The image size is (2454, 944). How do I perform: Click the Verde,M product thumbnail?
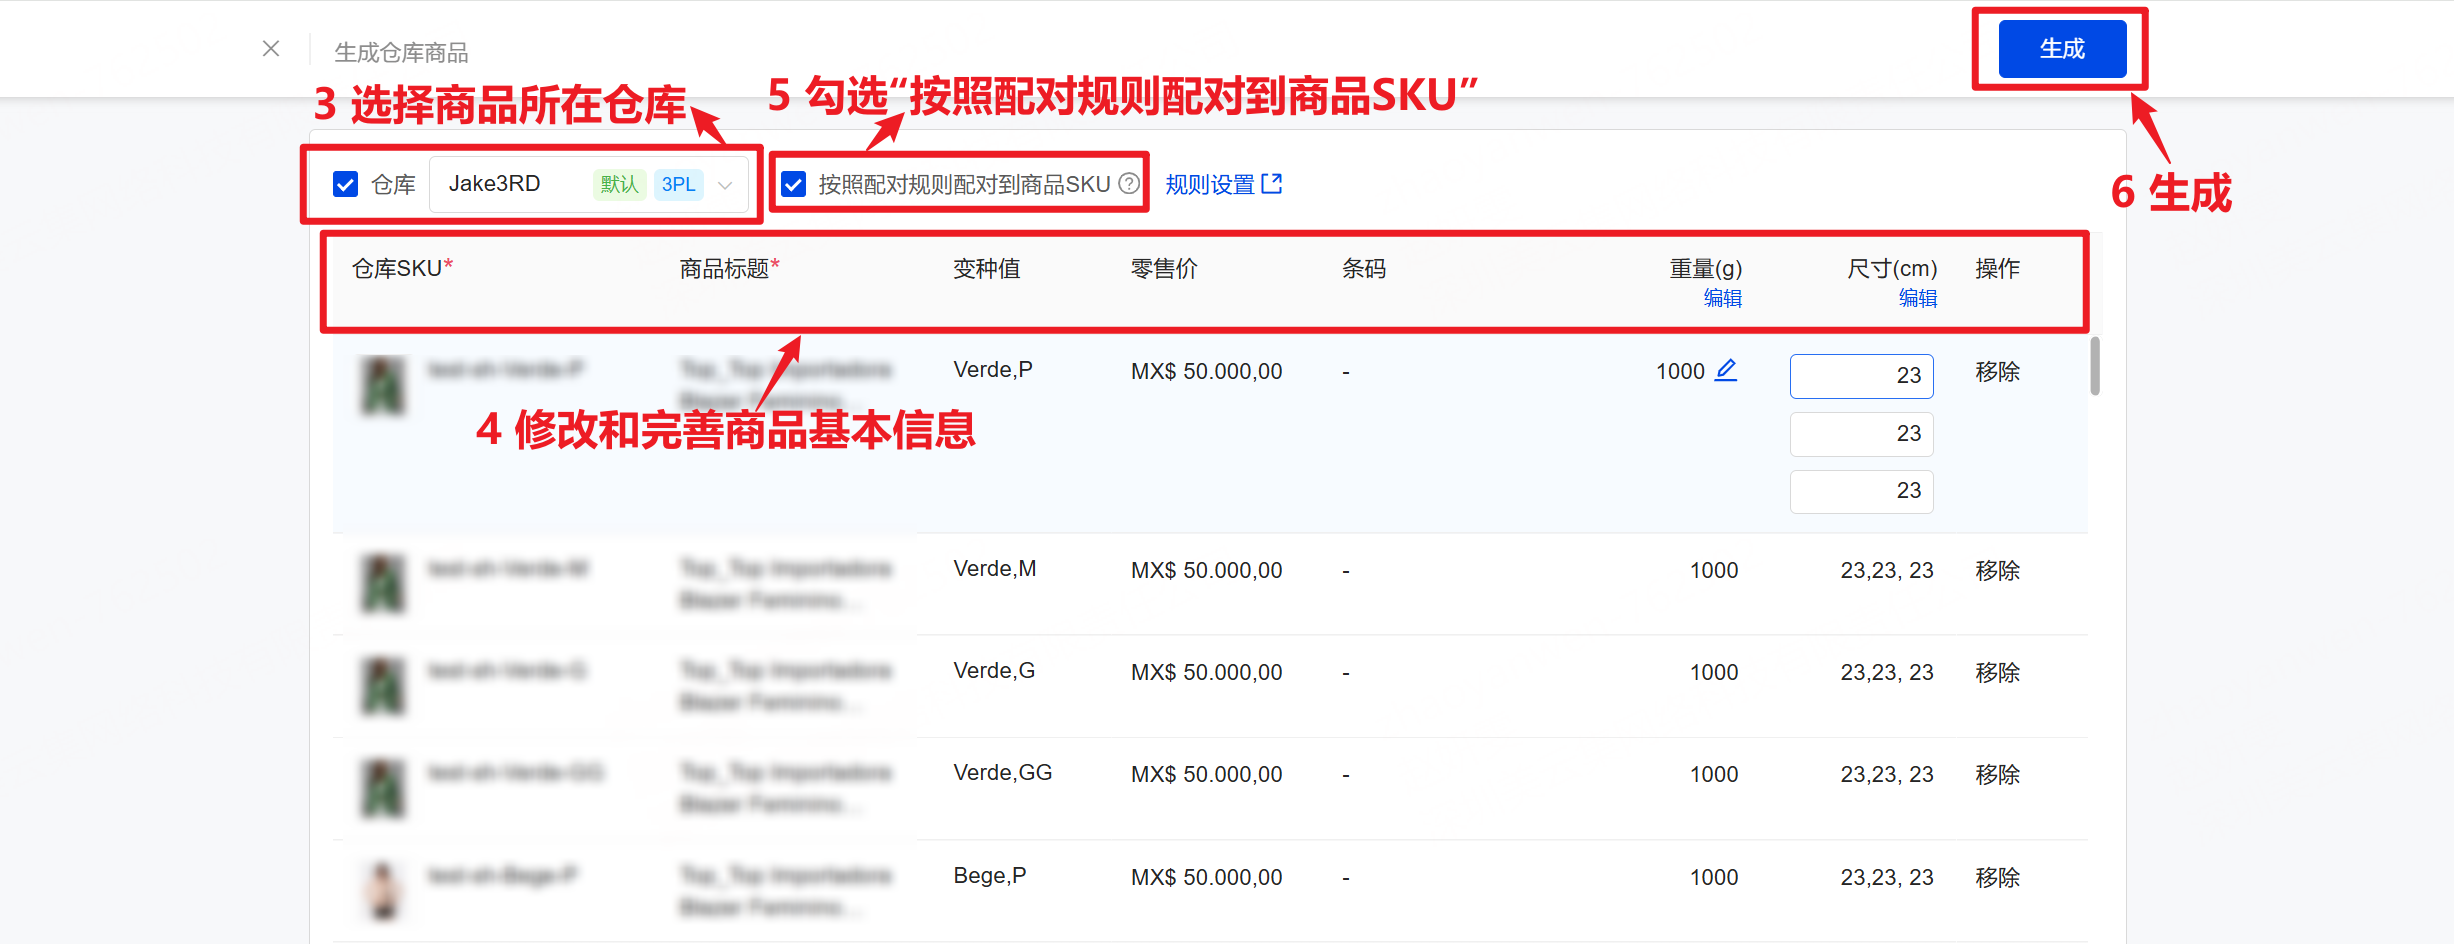[383, 584]
